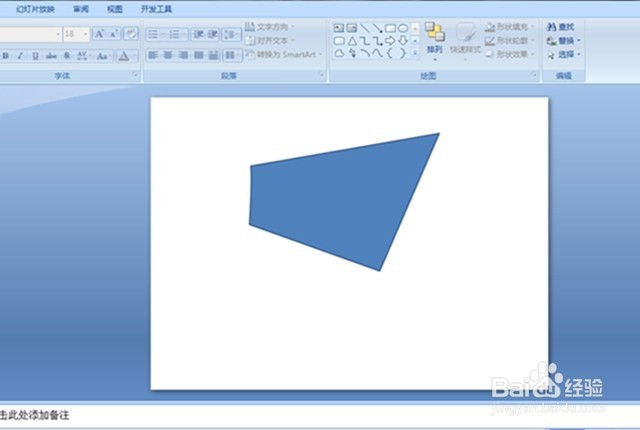Open the font color dropdown arrow
Screen dimensions: 640x430
tap(134, 56)
